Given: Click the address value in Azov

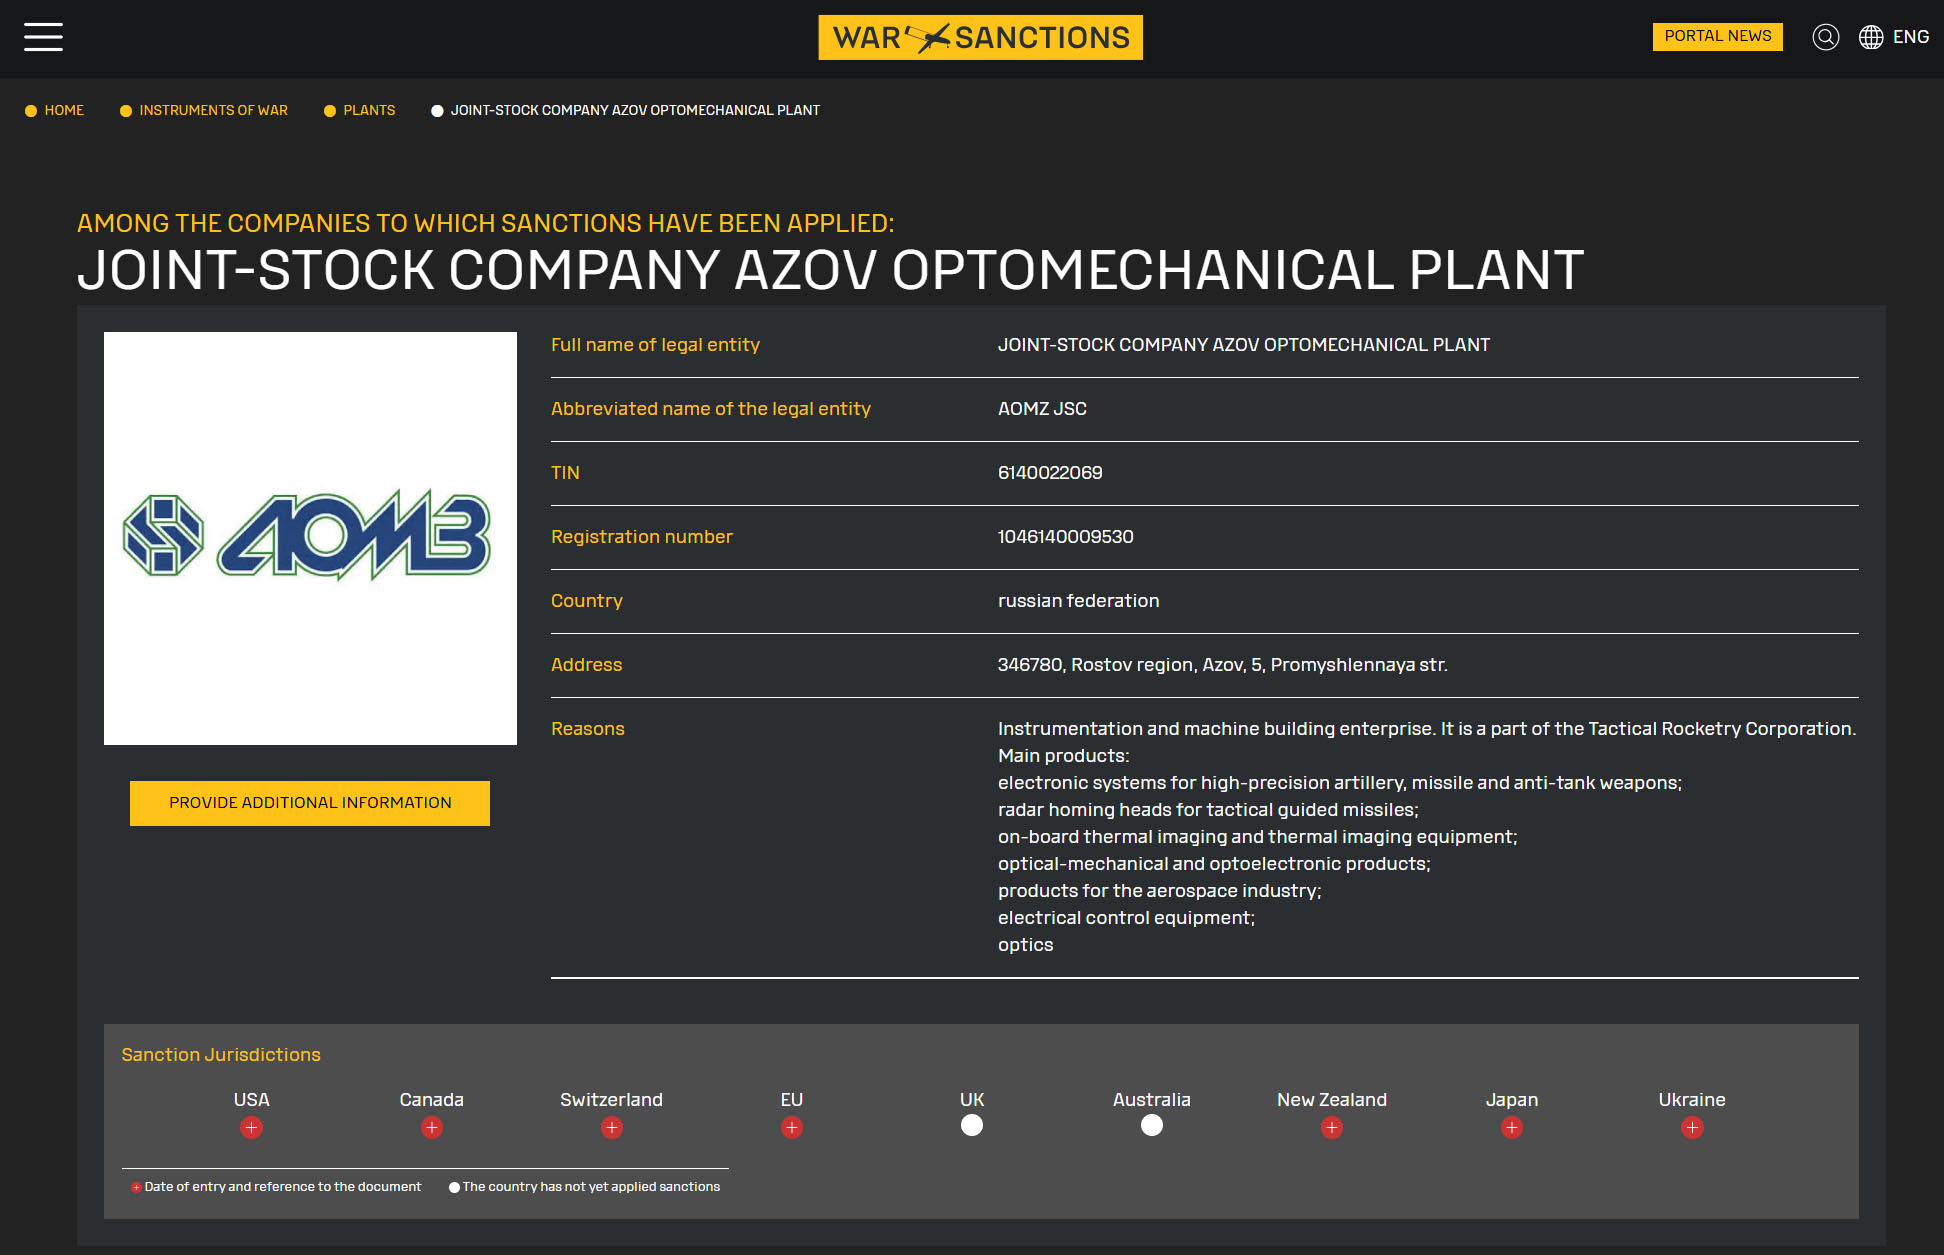Looking at the screenshot, I should tap(1223, 665).
